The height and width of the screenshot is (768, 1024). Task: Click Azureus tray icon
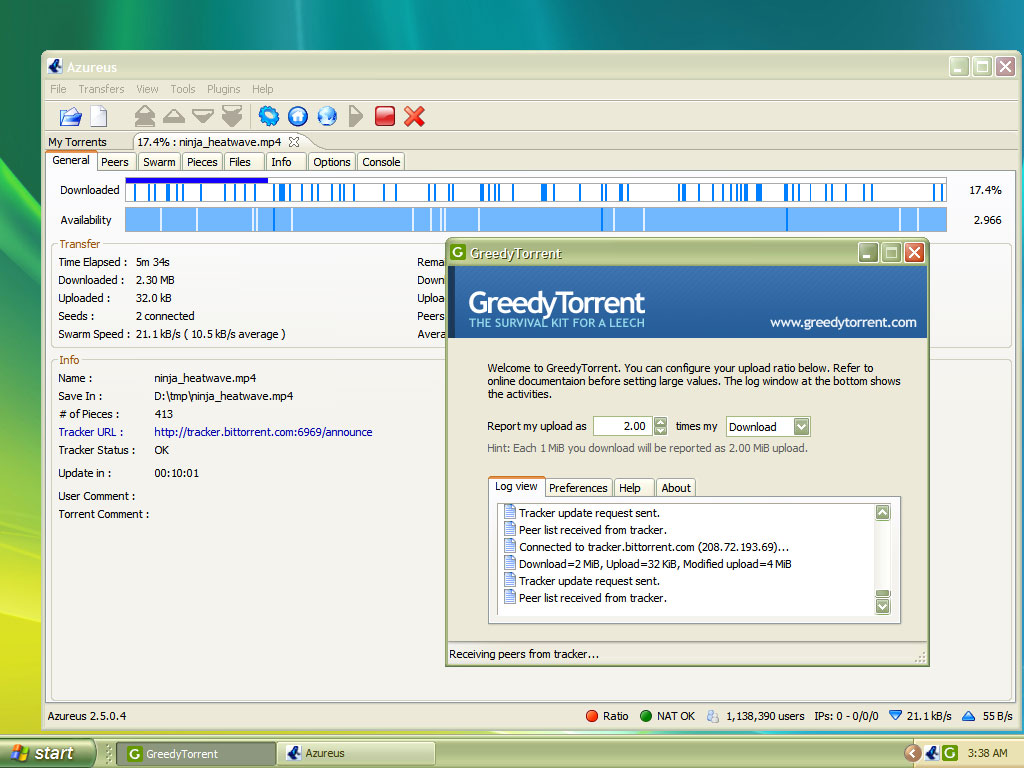click(932, 753)
